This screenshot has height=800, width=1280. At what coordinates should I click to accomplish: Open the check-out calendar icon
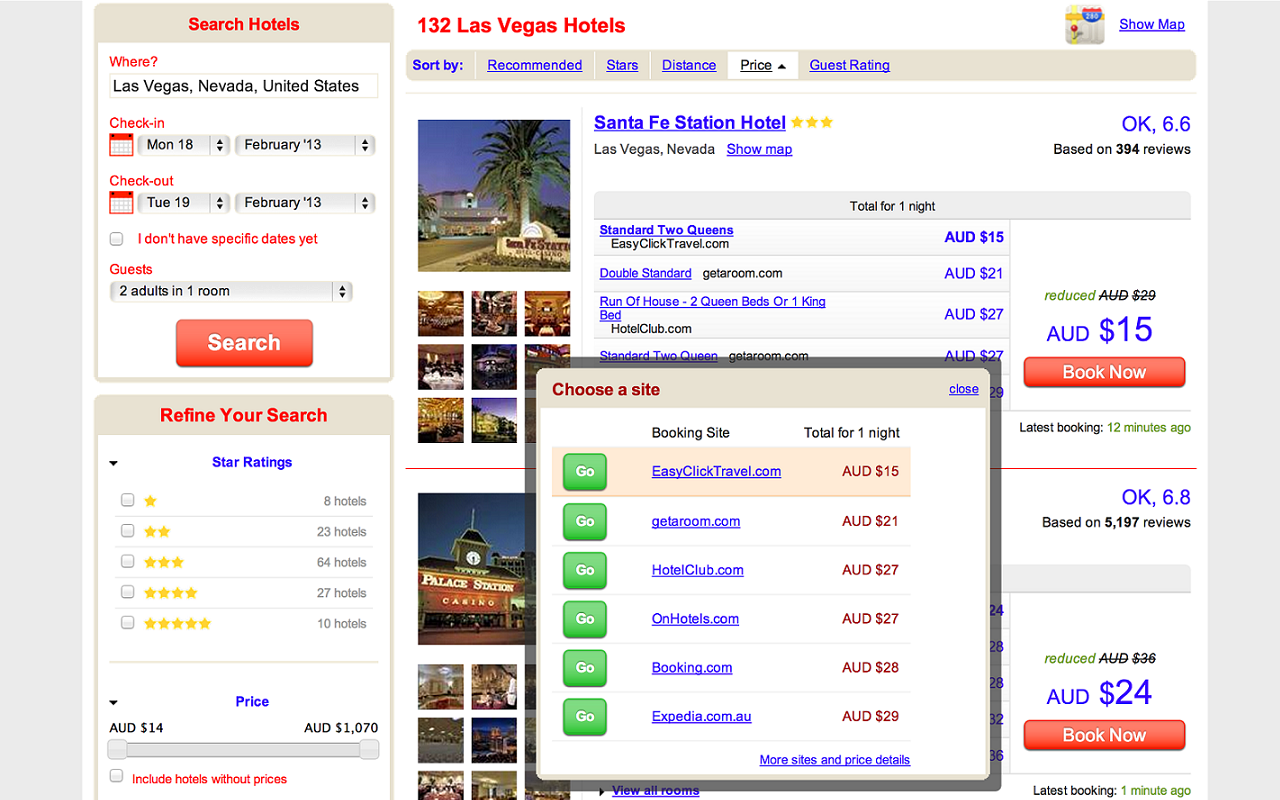tap(121, 203)
